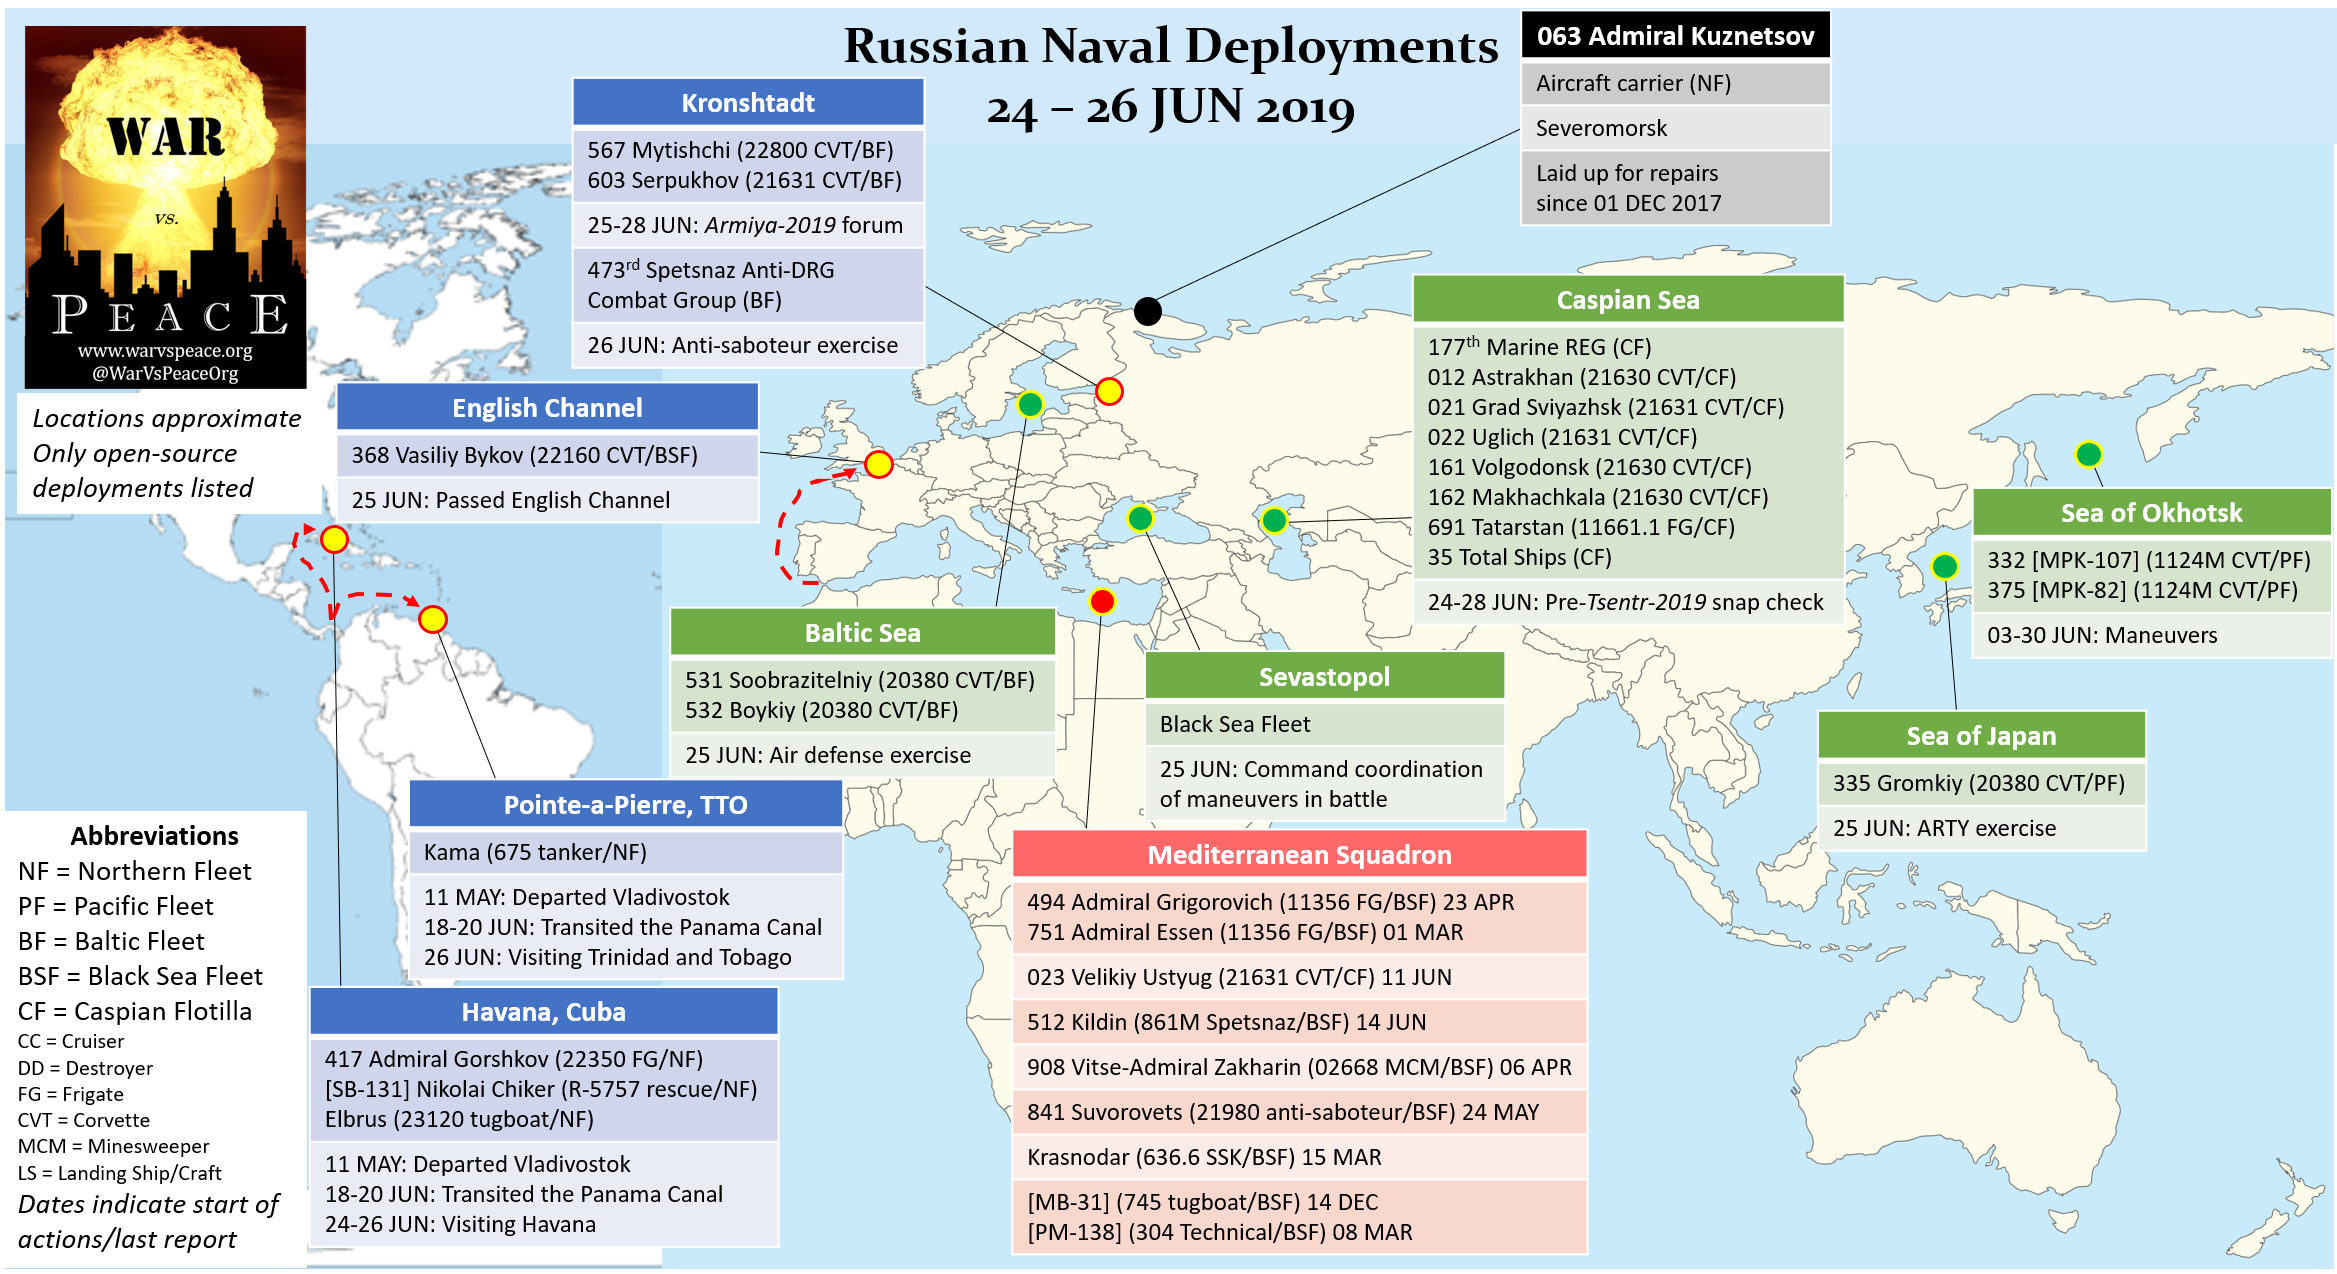Click the Havana, Cuba header
This screenshot has height=1274, width=2337.
pos(543,1012)
